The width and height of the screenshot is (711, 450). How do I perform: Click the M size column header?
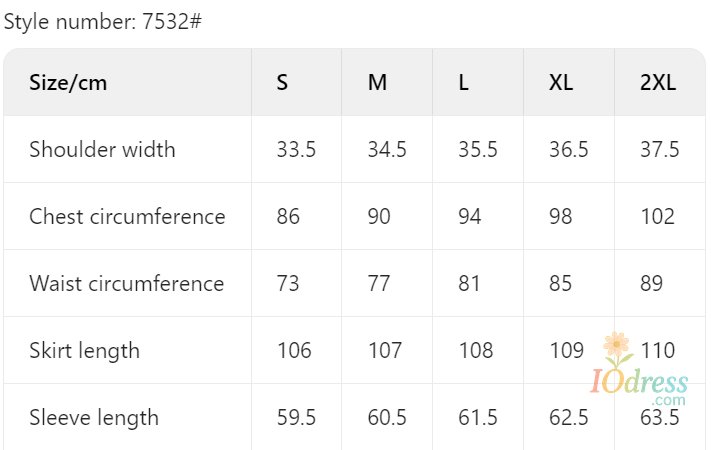click(x=377, y=83)
